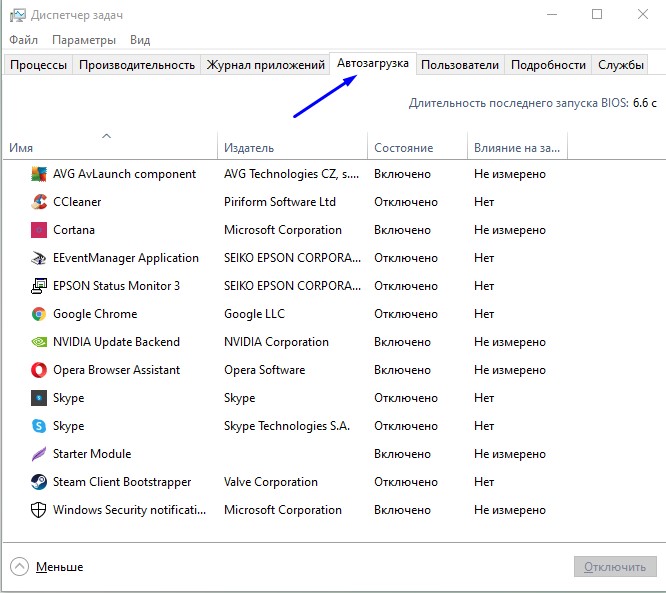Switch to the Подробности tab
Image resolution: width=666 pixels, height=593 pixels.
[548, 65]
